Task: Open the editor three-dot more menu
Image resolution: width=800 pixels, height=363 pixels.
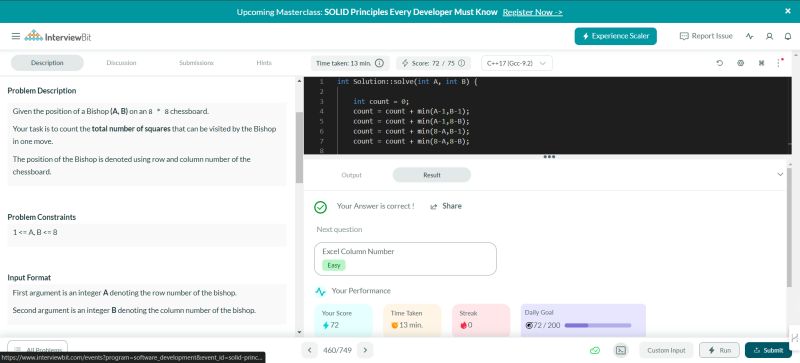Action: (779, 63)
